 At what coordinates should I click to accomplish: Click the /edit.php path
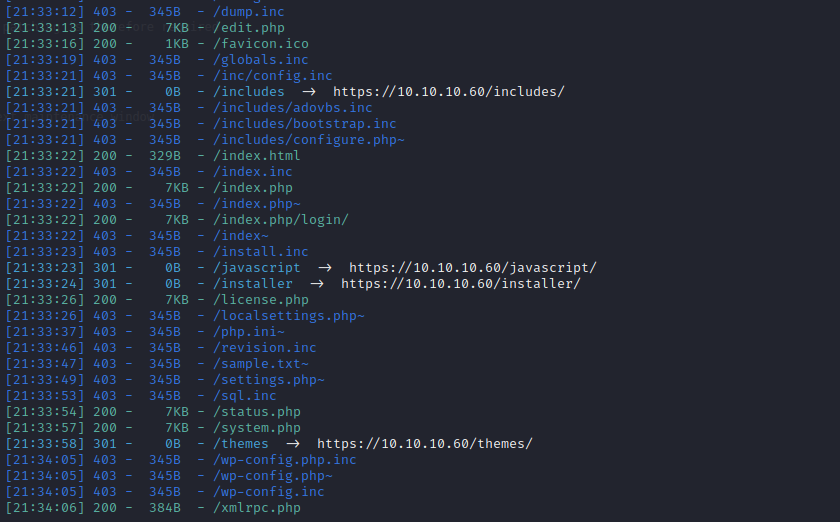pos(249,28)
